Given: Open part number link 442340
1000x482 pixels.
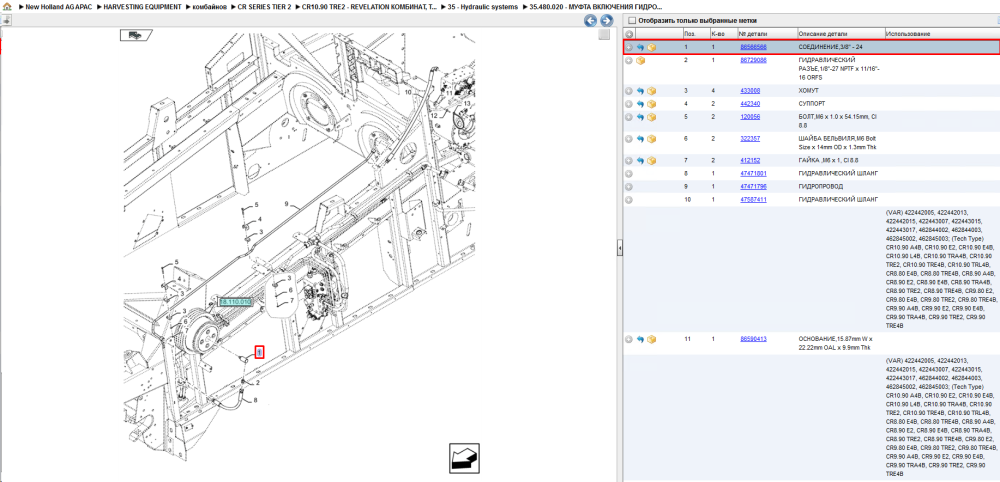Looking at the screenshot, I should (x=750, y=104).
